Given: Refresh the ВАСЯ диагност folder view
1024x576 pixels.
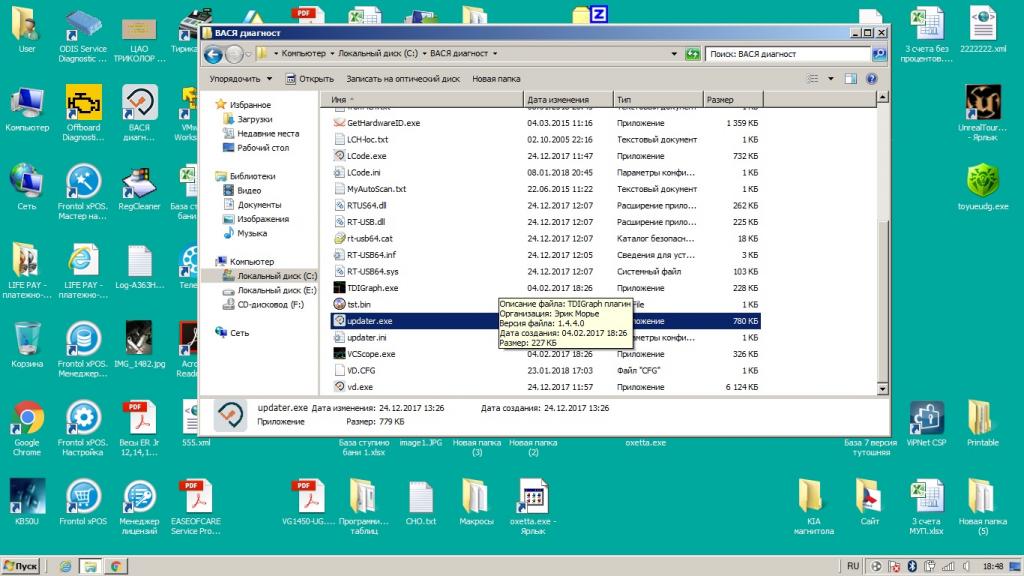Looking at the screenshot, I should click(x=692, y=54).
